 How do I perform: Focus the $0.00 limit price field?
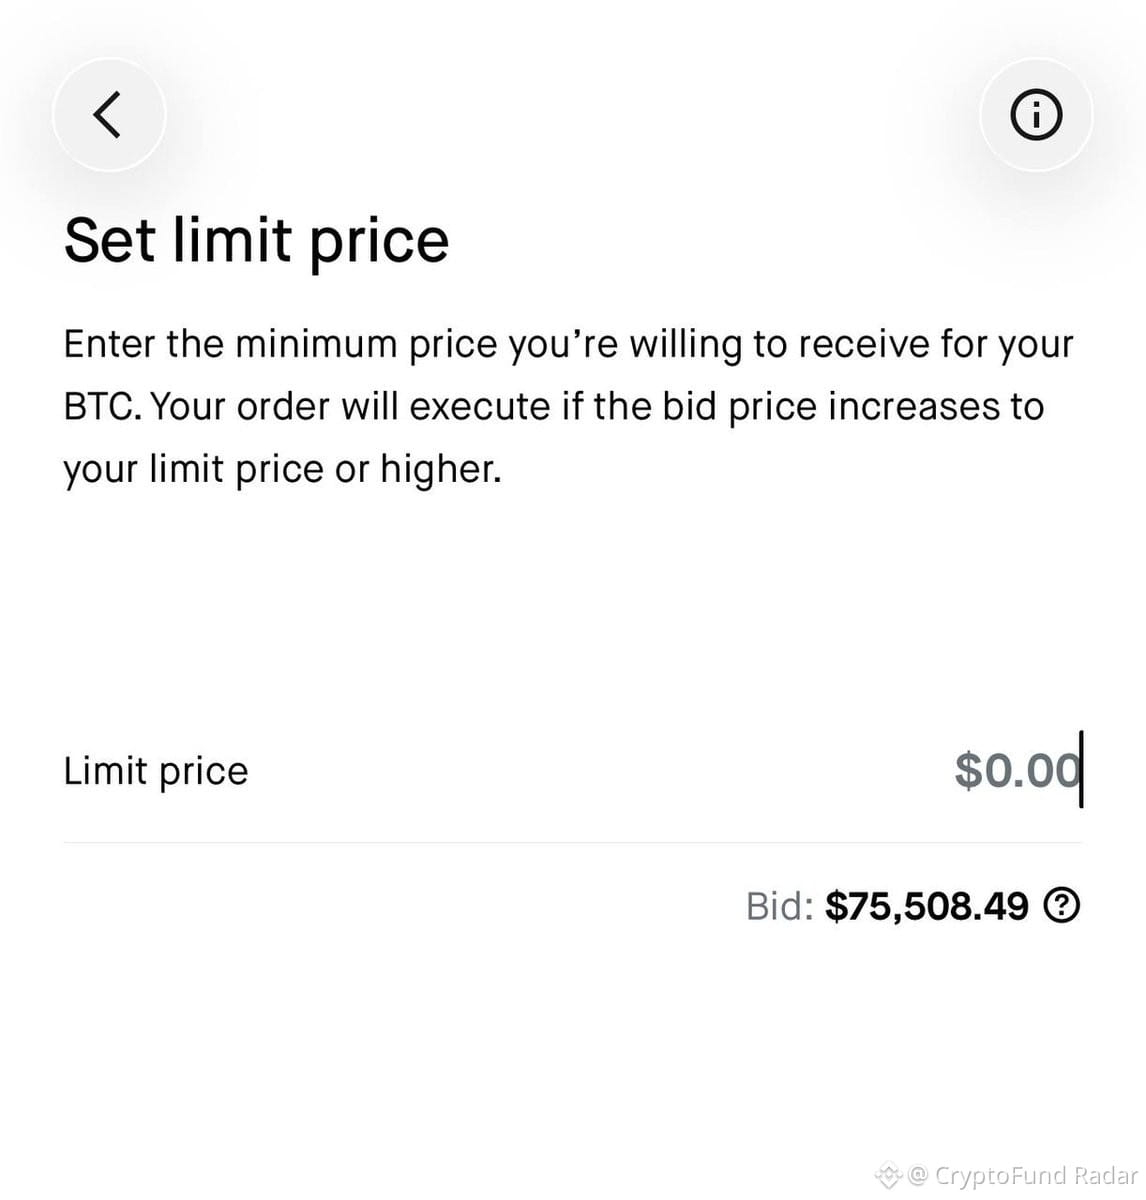[x=1017, y=770]
